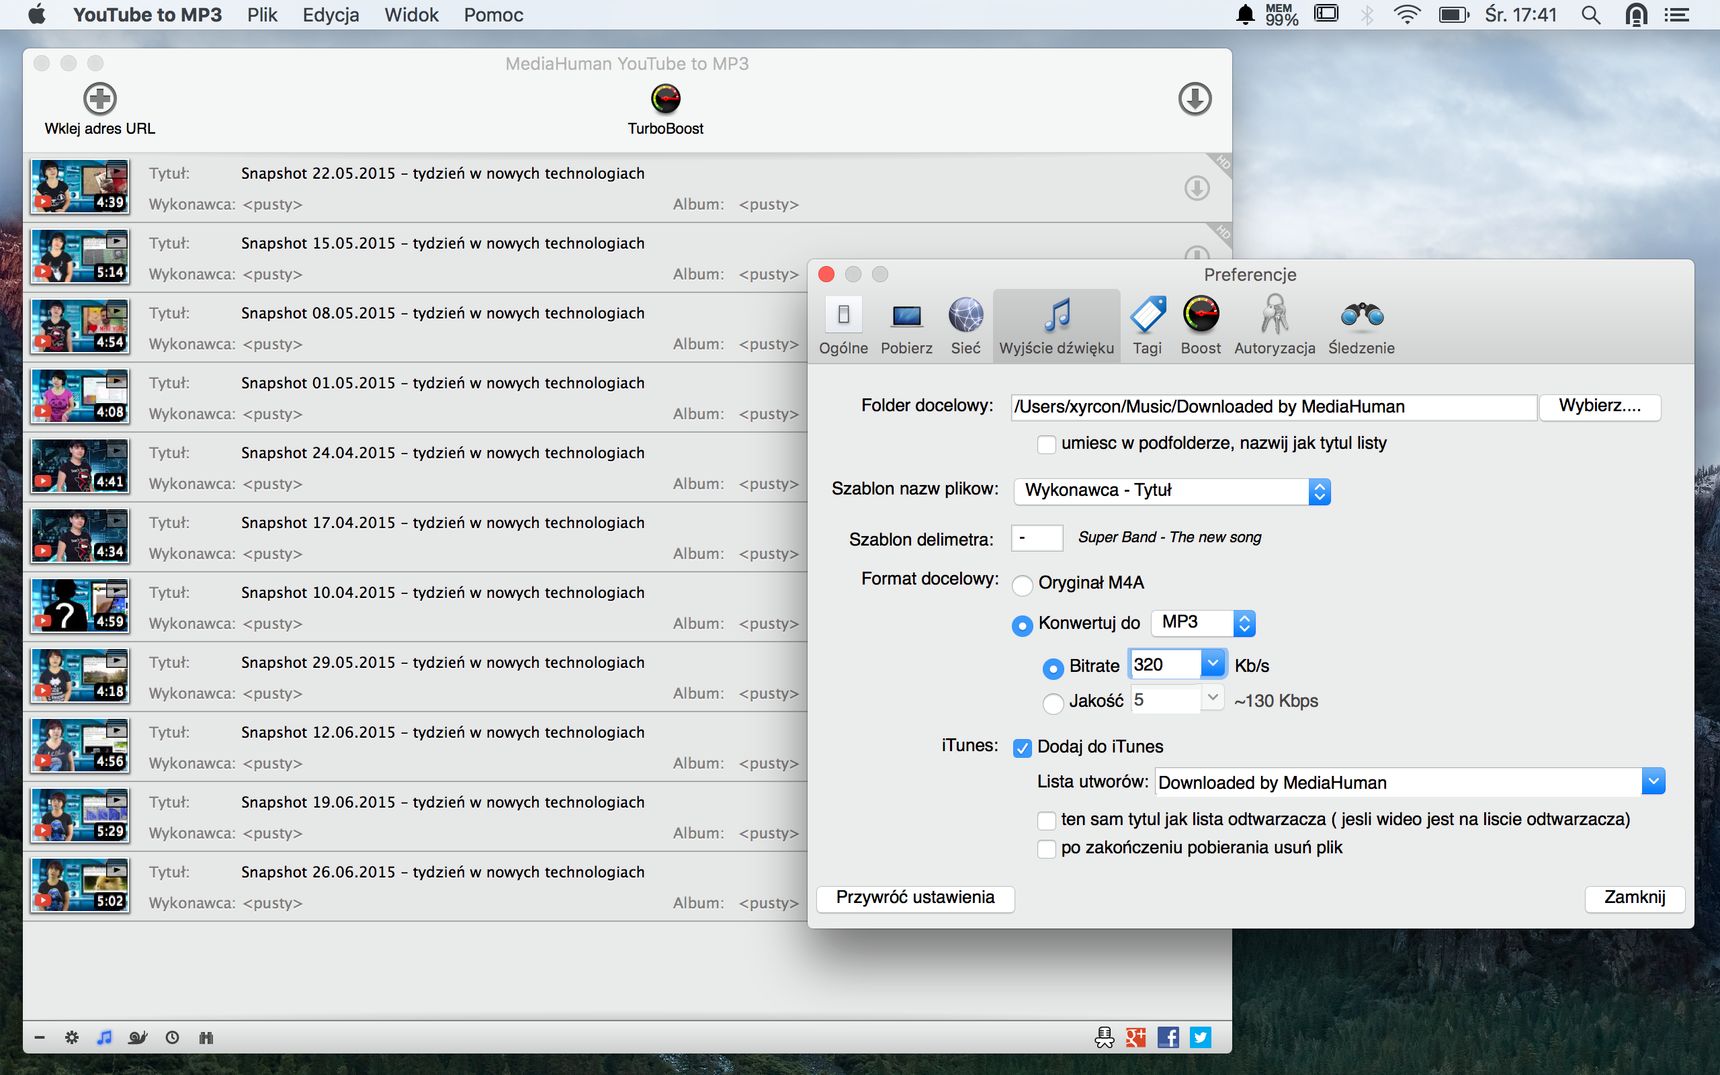
Task: Uncheck Dodaj do iTunes checkbox
Action: (1022, 748)
